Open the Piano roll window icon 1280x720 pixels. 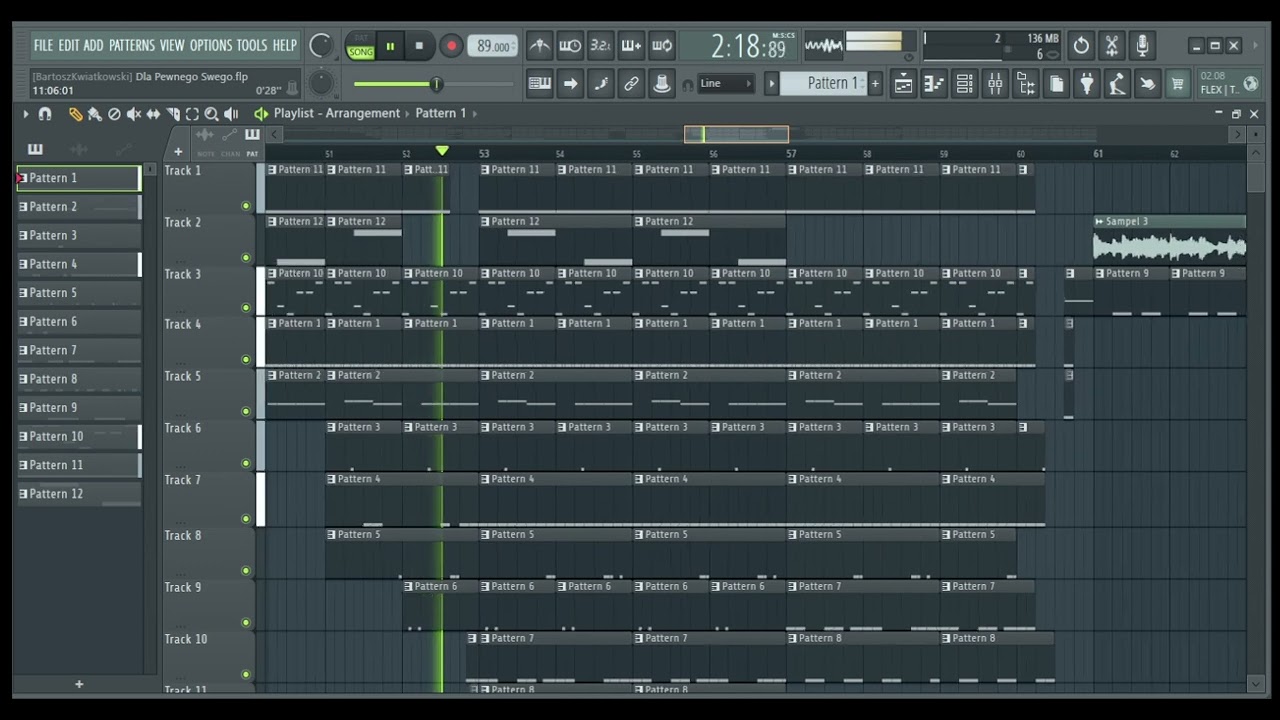[x=933, y=84]
